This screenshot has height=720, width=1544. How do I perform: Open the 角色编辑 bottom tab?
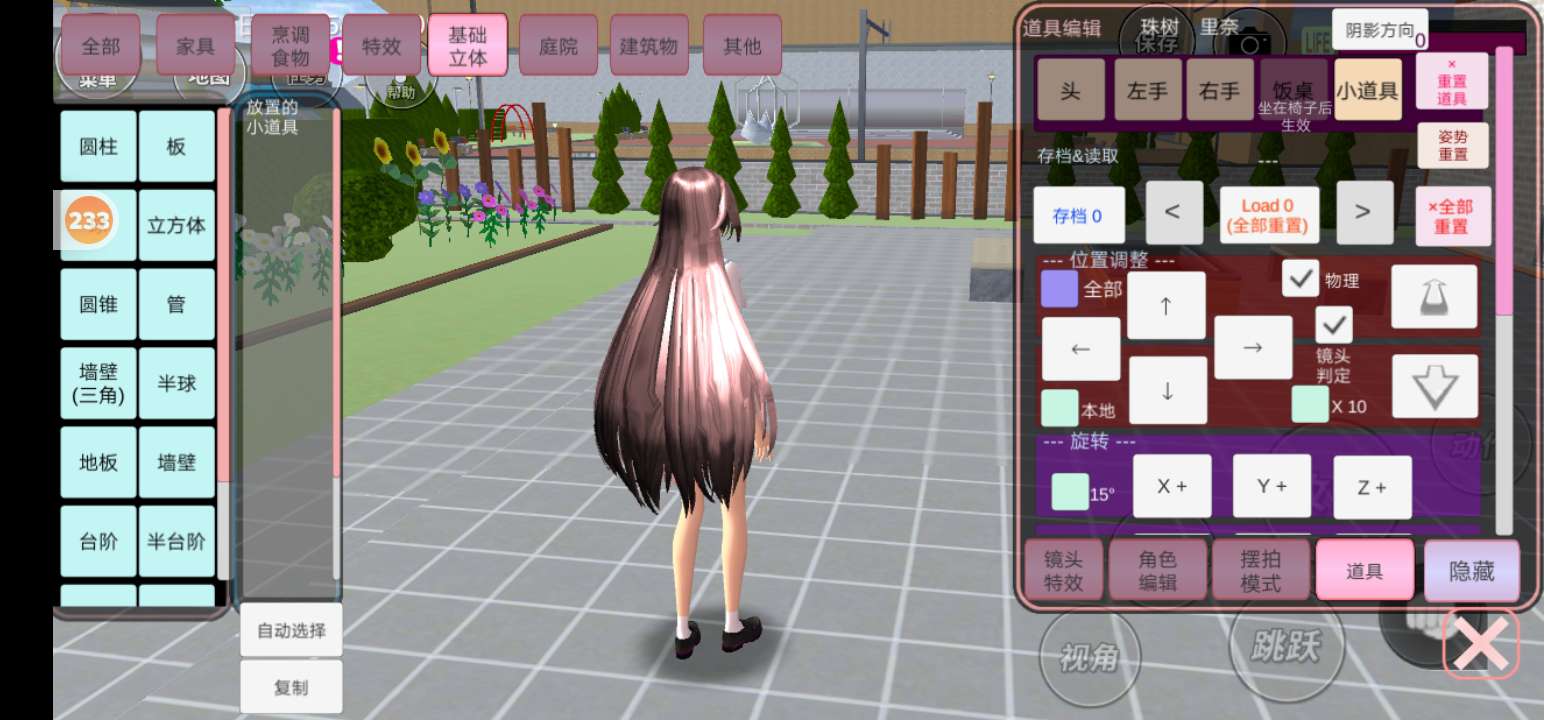tap(1158, 571)
